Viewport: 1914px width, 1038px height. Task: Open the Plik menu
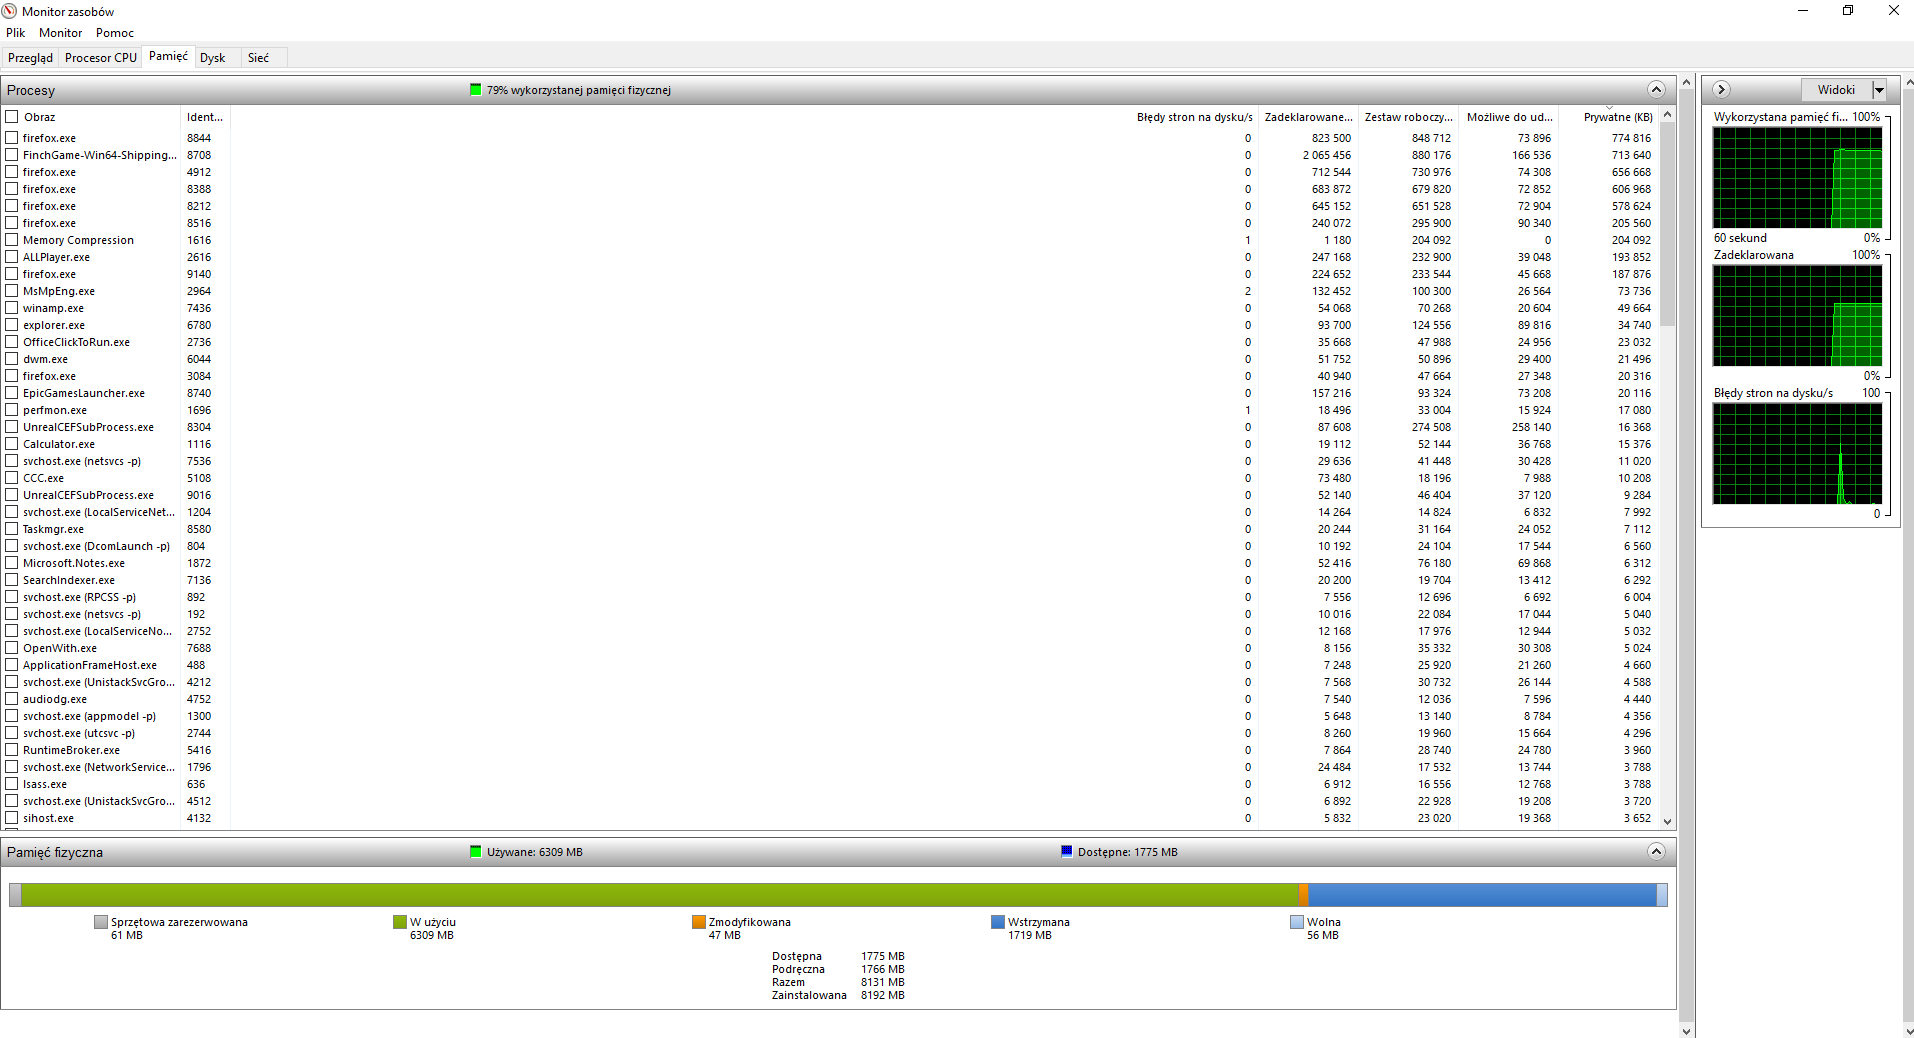click(x=16, y=33)
